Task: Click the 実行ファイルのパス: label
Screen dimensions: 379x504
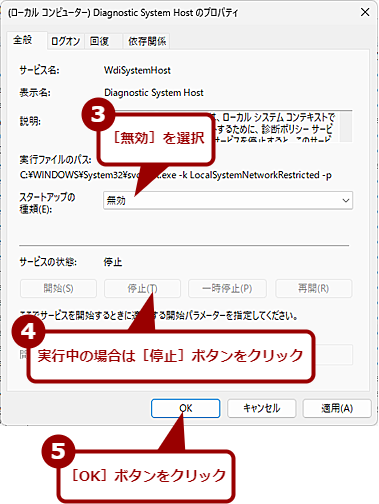Action: point(55,160)
